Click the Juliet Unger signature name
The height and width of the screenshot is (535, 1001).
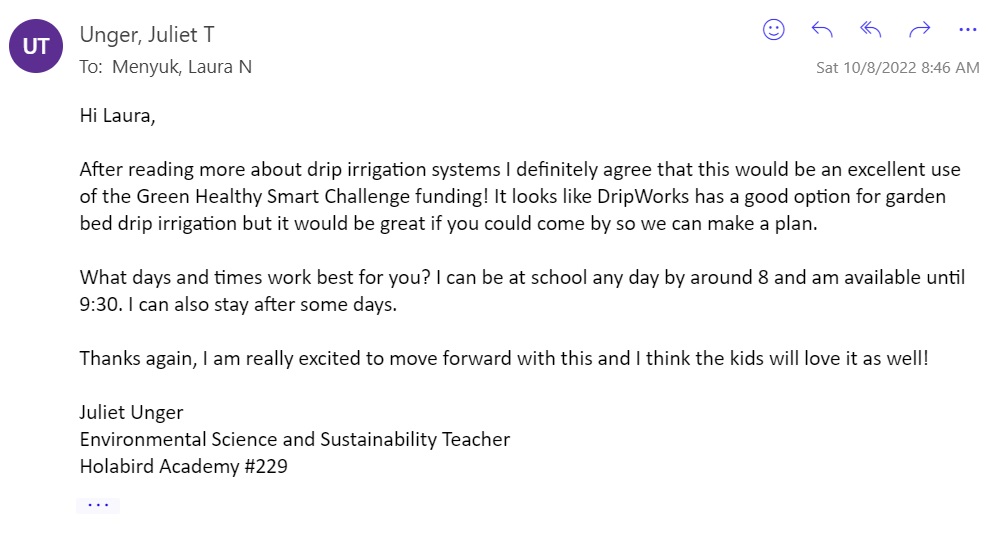point(131,412)
